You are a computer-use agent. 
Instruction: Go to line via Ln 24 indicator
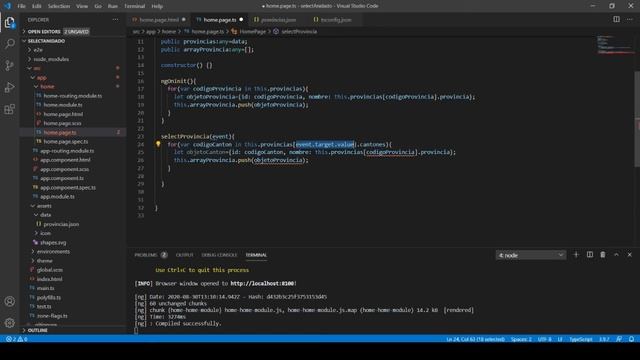(476, 339)
